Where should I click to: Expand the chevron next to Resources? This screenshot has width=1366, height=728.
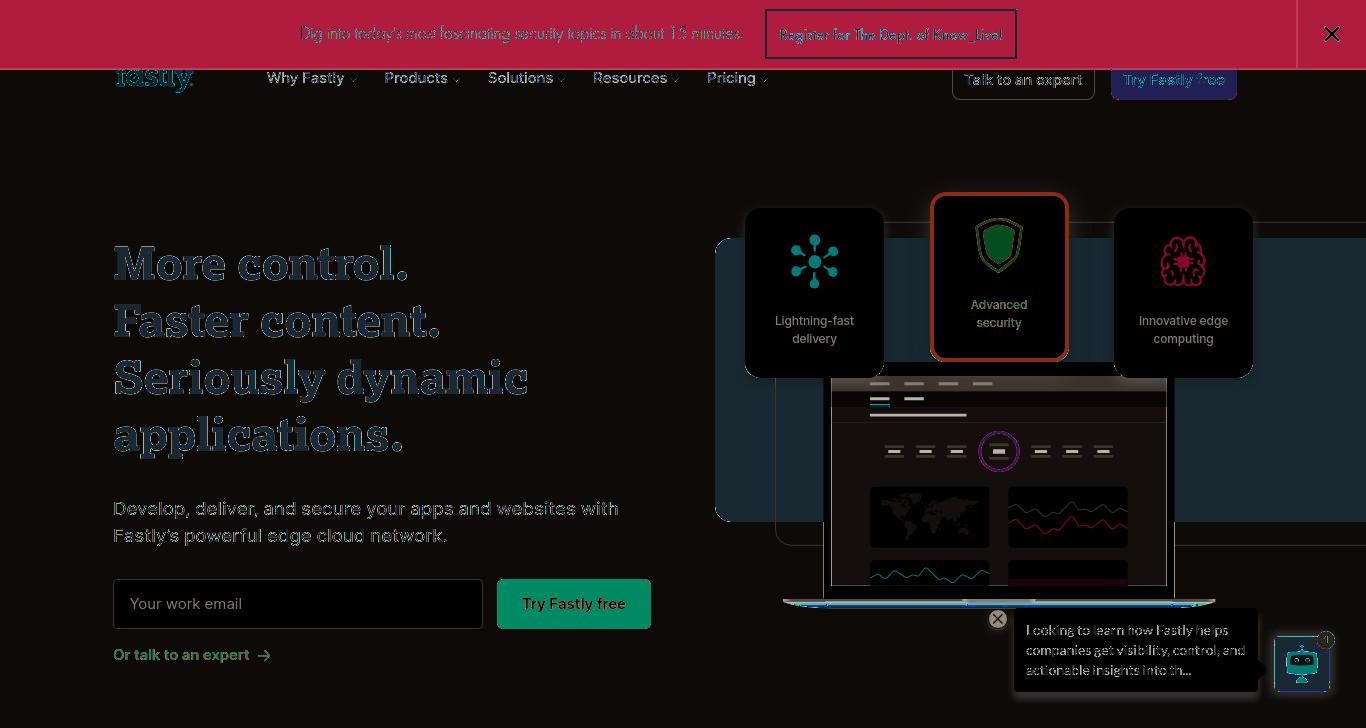(x=675, y=80)
